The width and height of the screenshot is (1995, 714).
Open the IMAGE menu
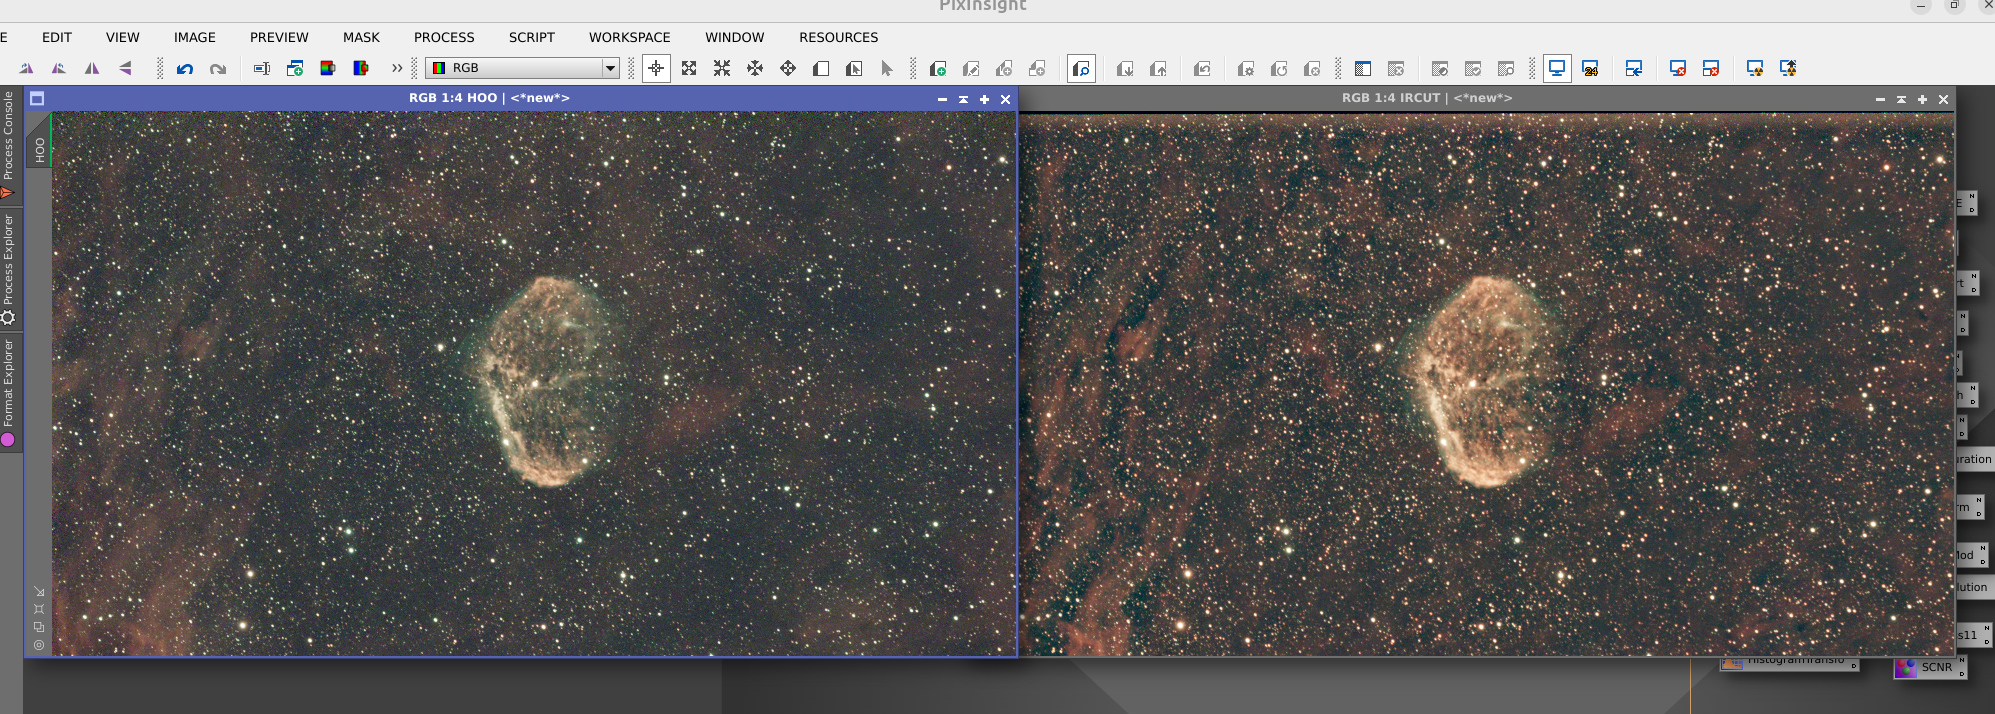[x=195, y=37]
